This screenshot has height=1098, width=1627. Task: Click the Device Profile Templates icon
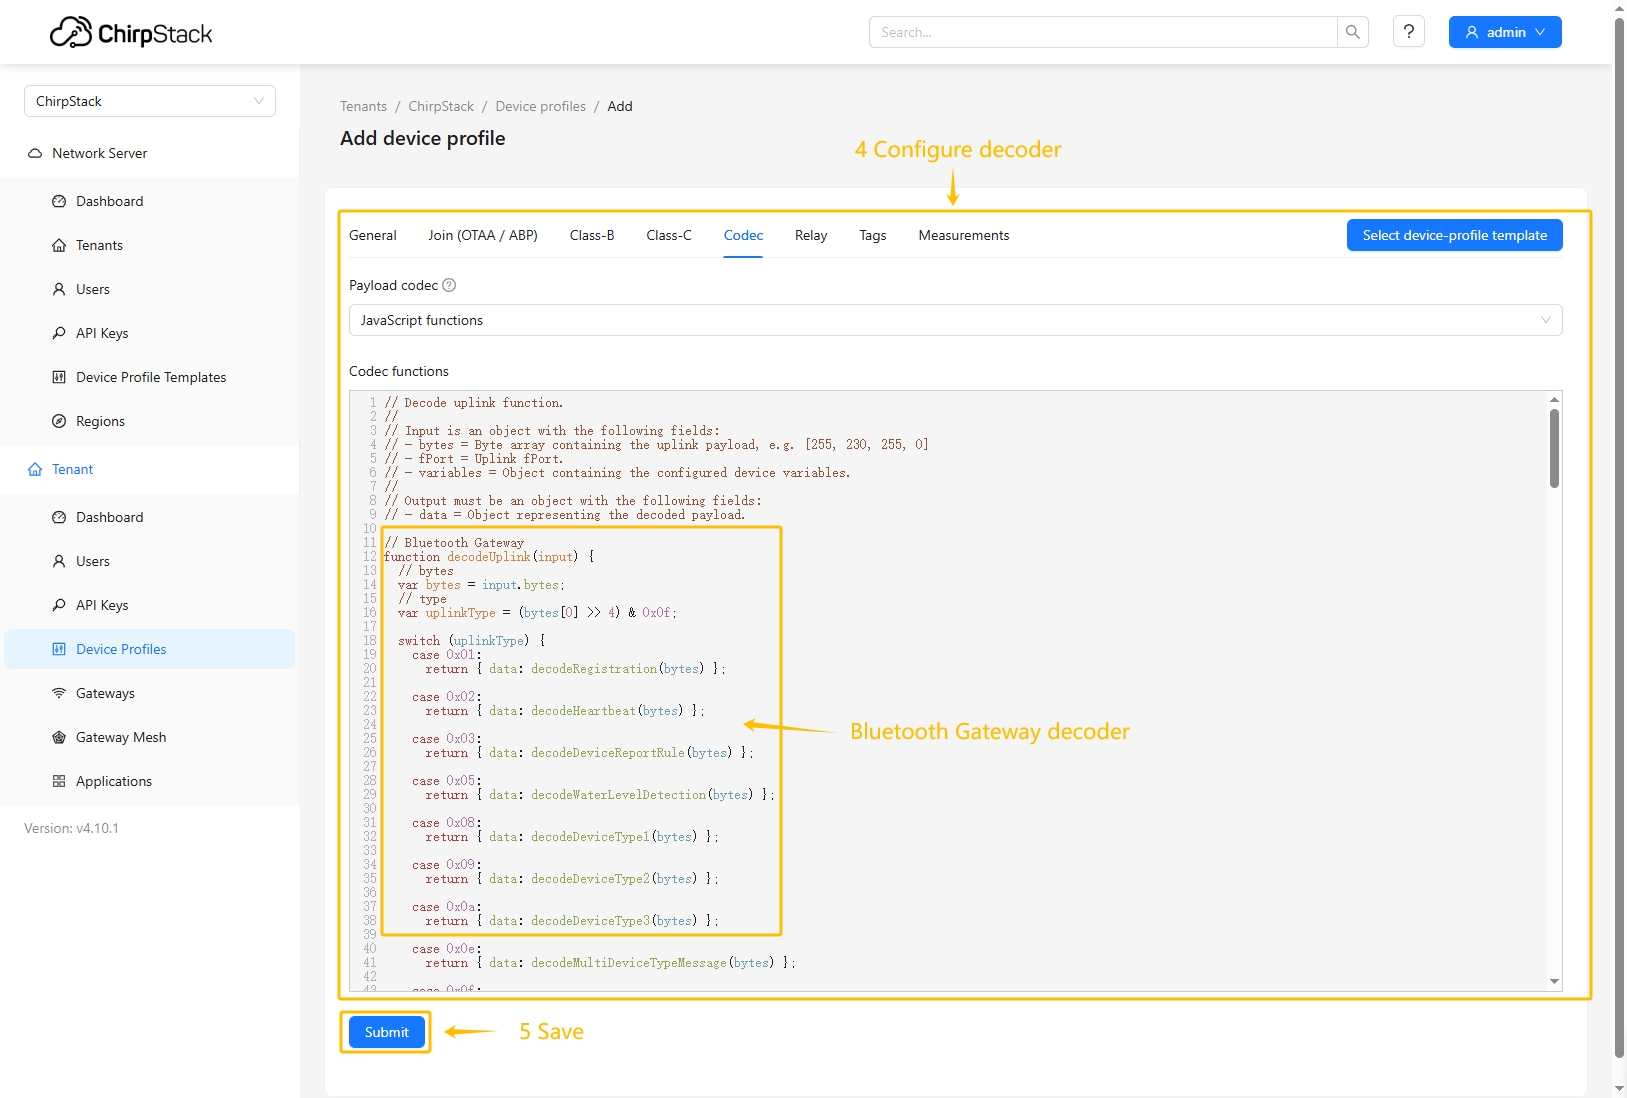[x=59, y=377]
